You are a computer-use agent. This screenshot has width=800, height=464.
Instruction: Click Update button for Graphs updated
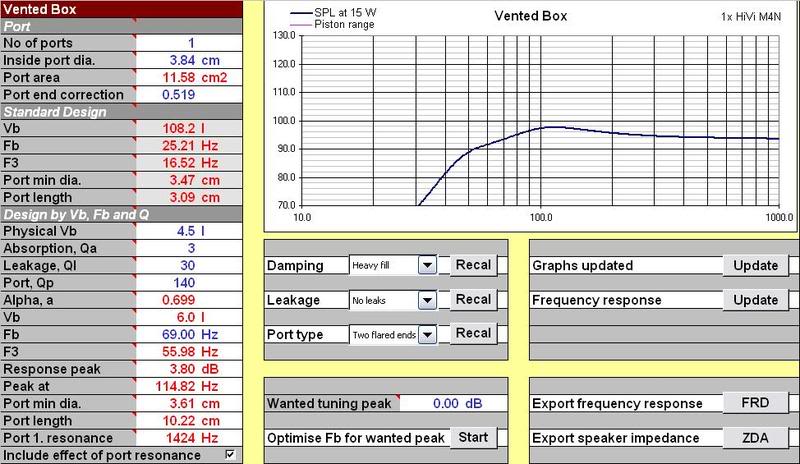click(x=755, y=265)
